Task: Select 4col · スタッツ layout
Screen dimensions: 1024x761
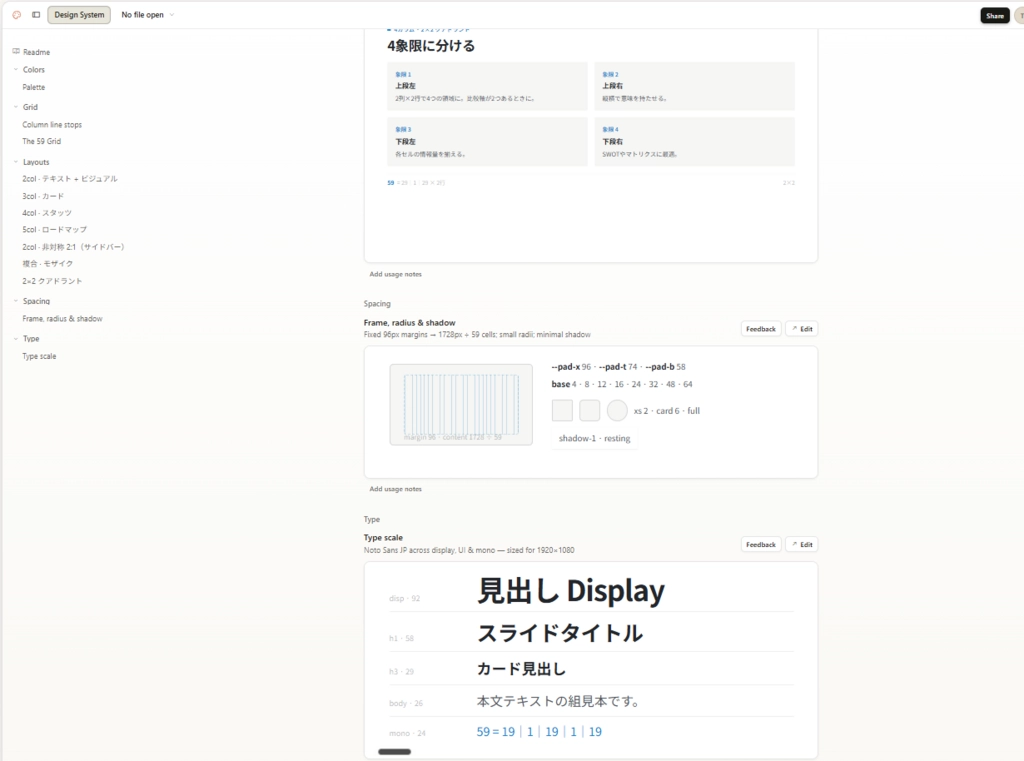Action: pyautogui.click(x=47, y=213)
